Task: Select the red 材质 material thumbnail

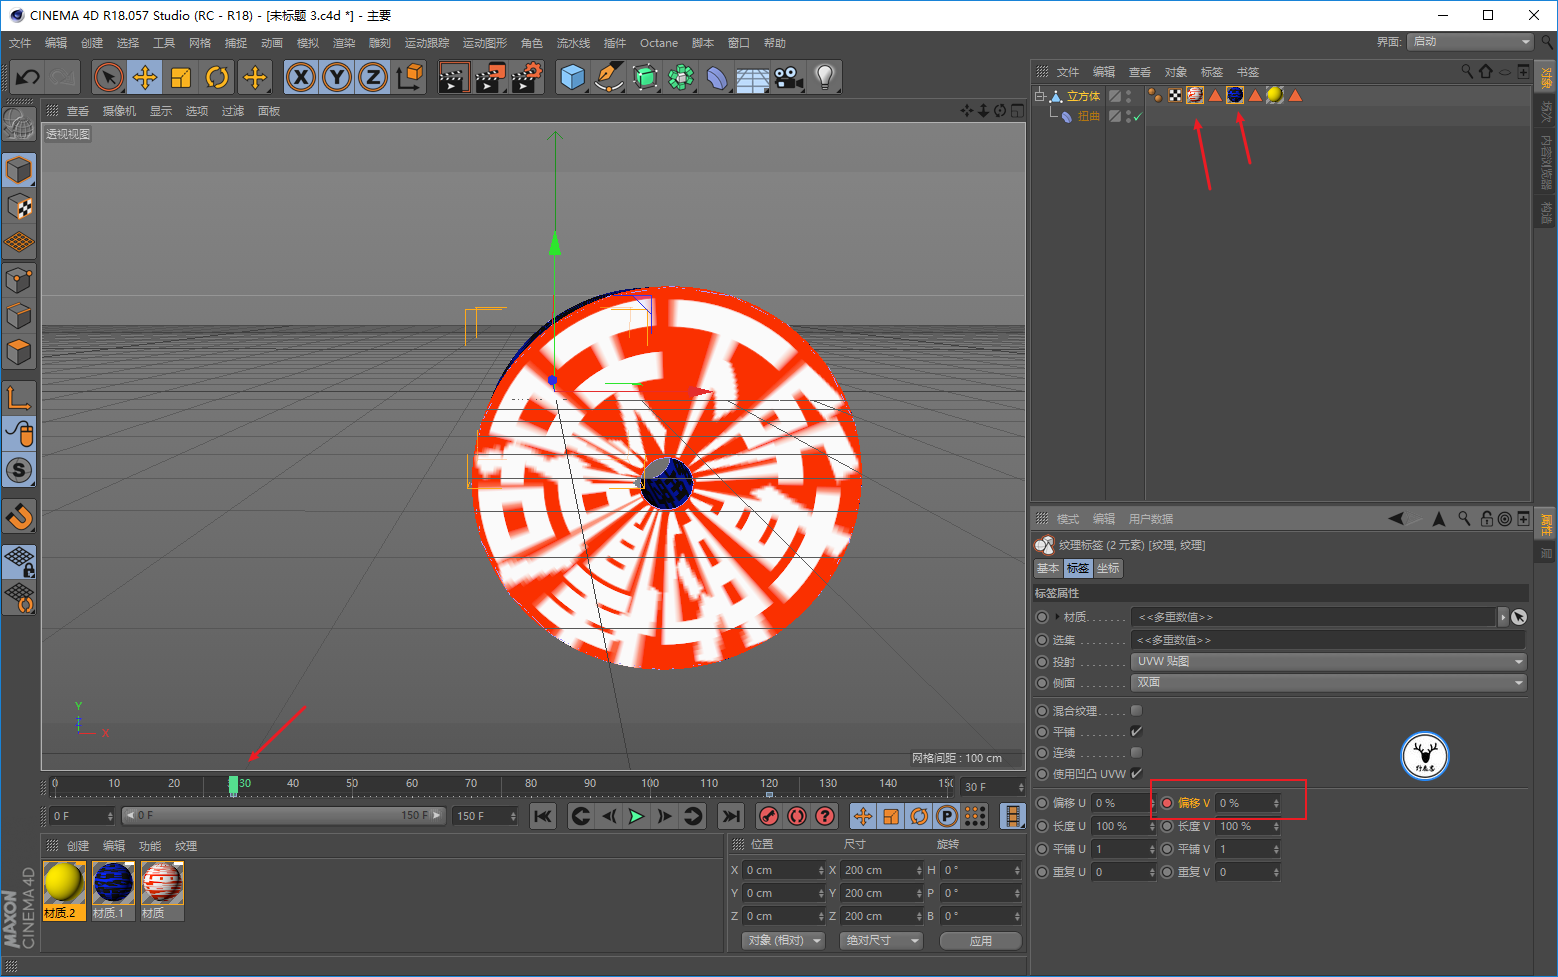Action: coord(162,884)
